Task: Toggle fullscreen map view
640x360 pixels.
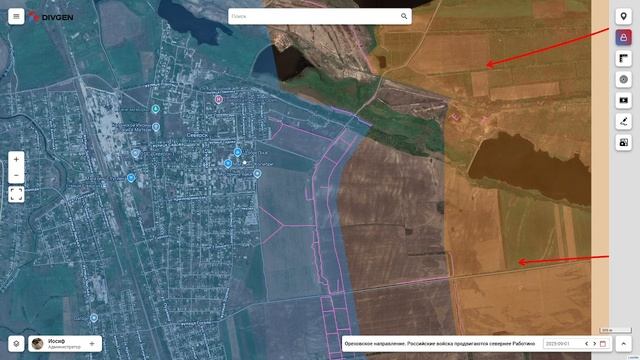Action: click(16, 194)
